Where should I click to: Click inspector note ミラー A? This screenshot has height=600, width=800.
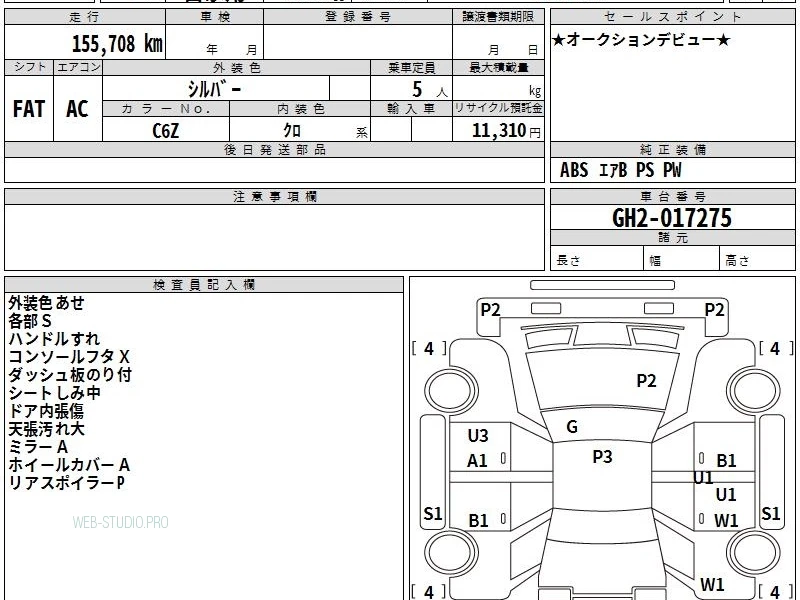(x=38, y=447)
